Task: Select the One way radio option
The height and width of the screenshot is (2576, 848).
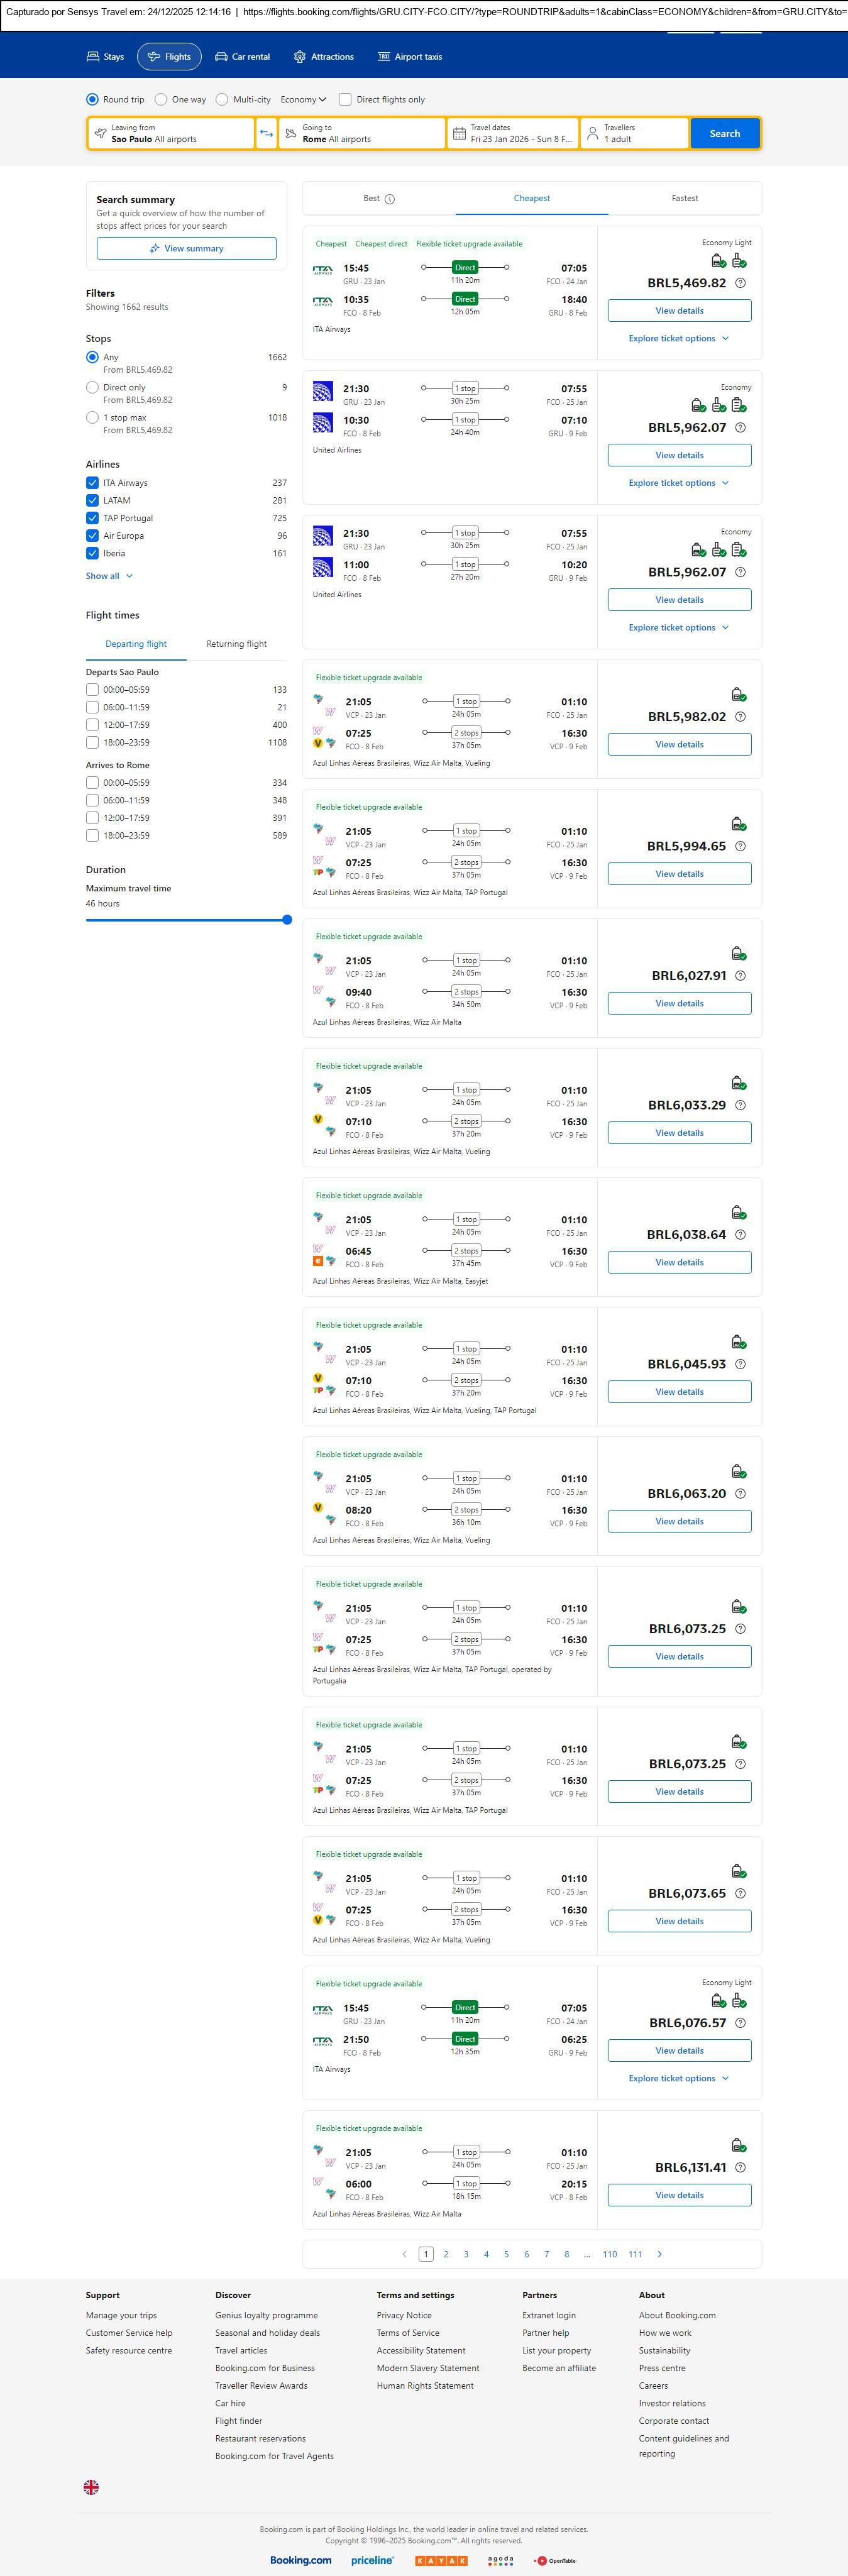Action: pyautogui.click(x=161, y=100)
